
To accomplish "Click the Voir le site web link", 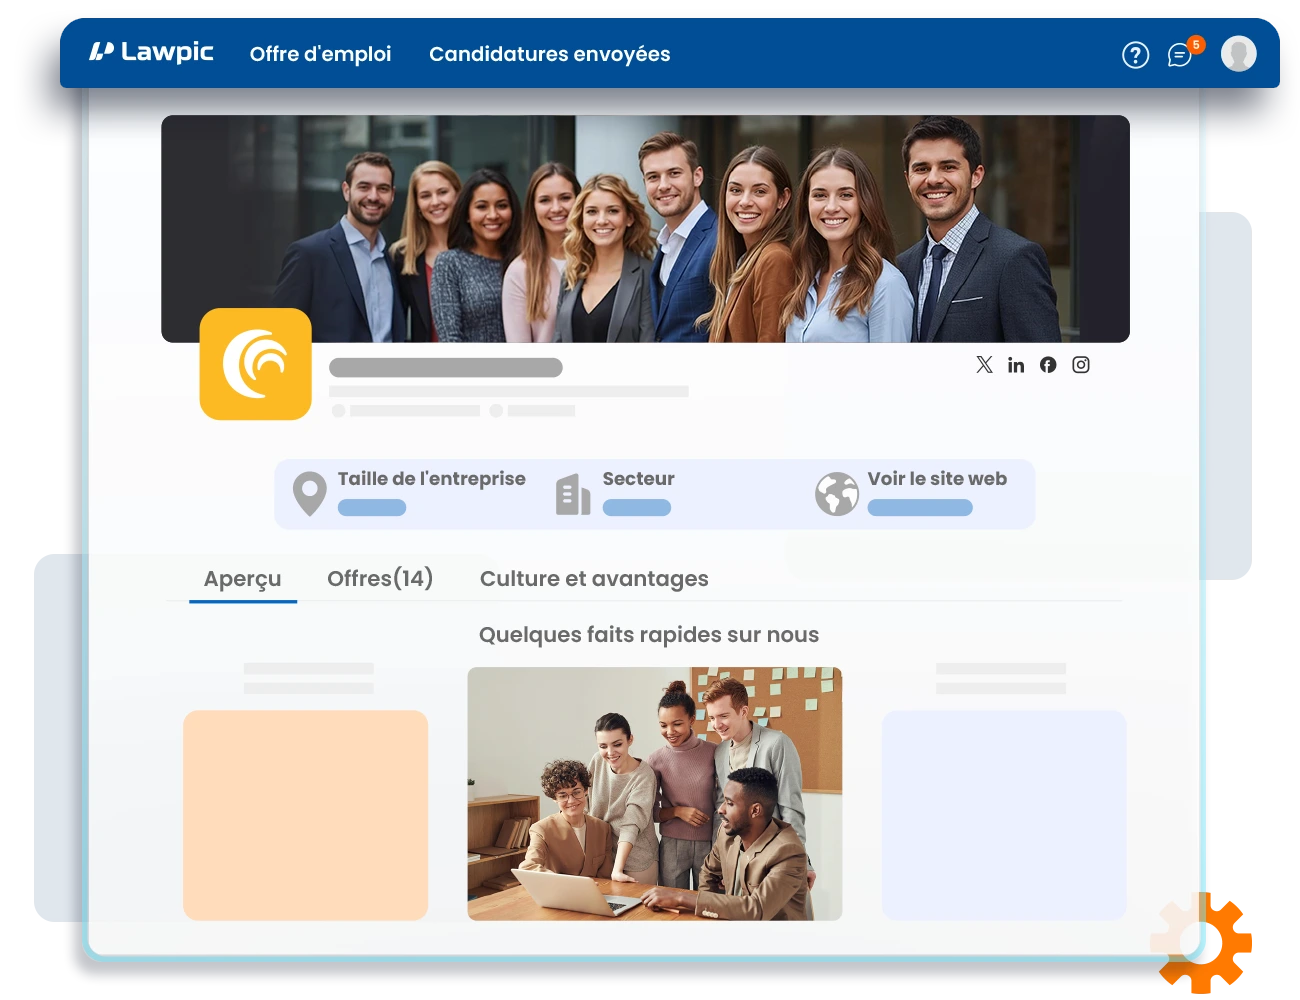I will point(937,479).
